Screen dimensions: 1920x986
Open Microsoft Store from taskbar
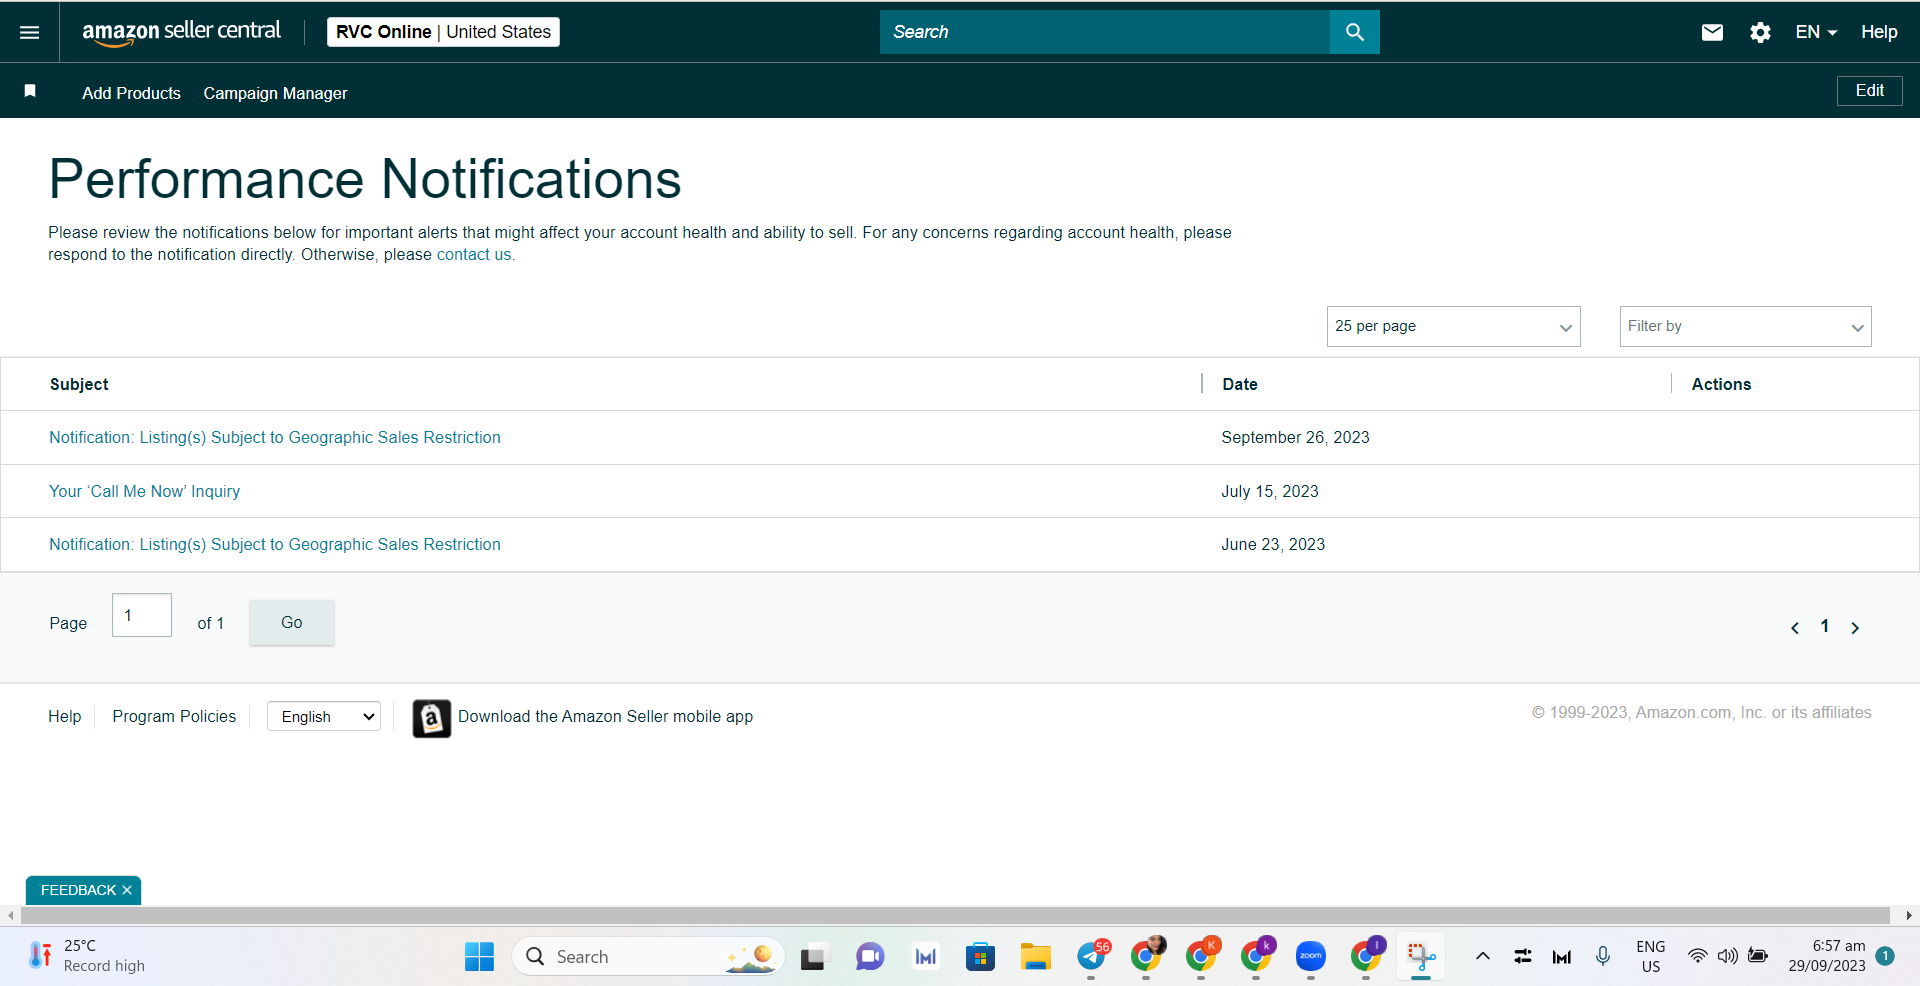click(980, 957)
